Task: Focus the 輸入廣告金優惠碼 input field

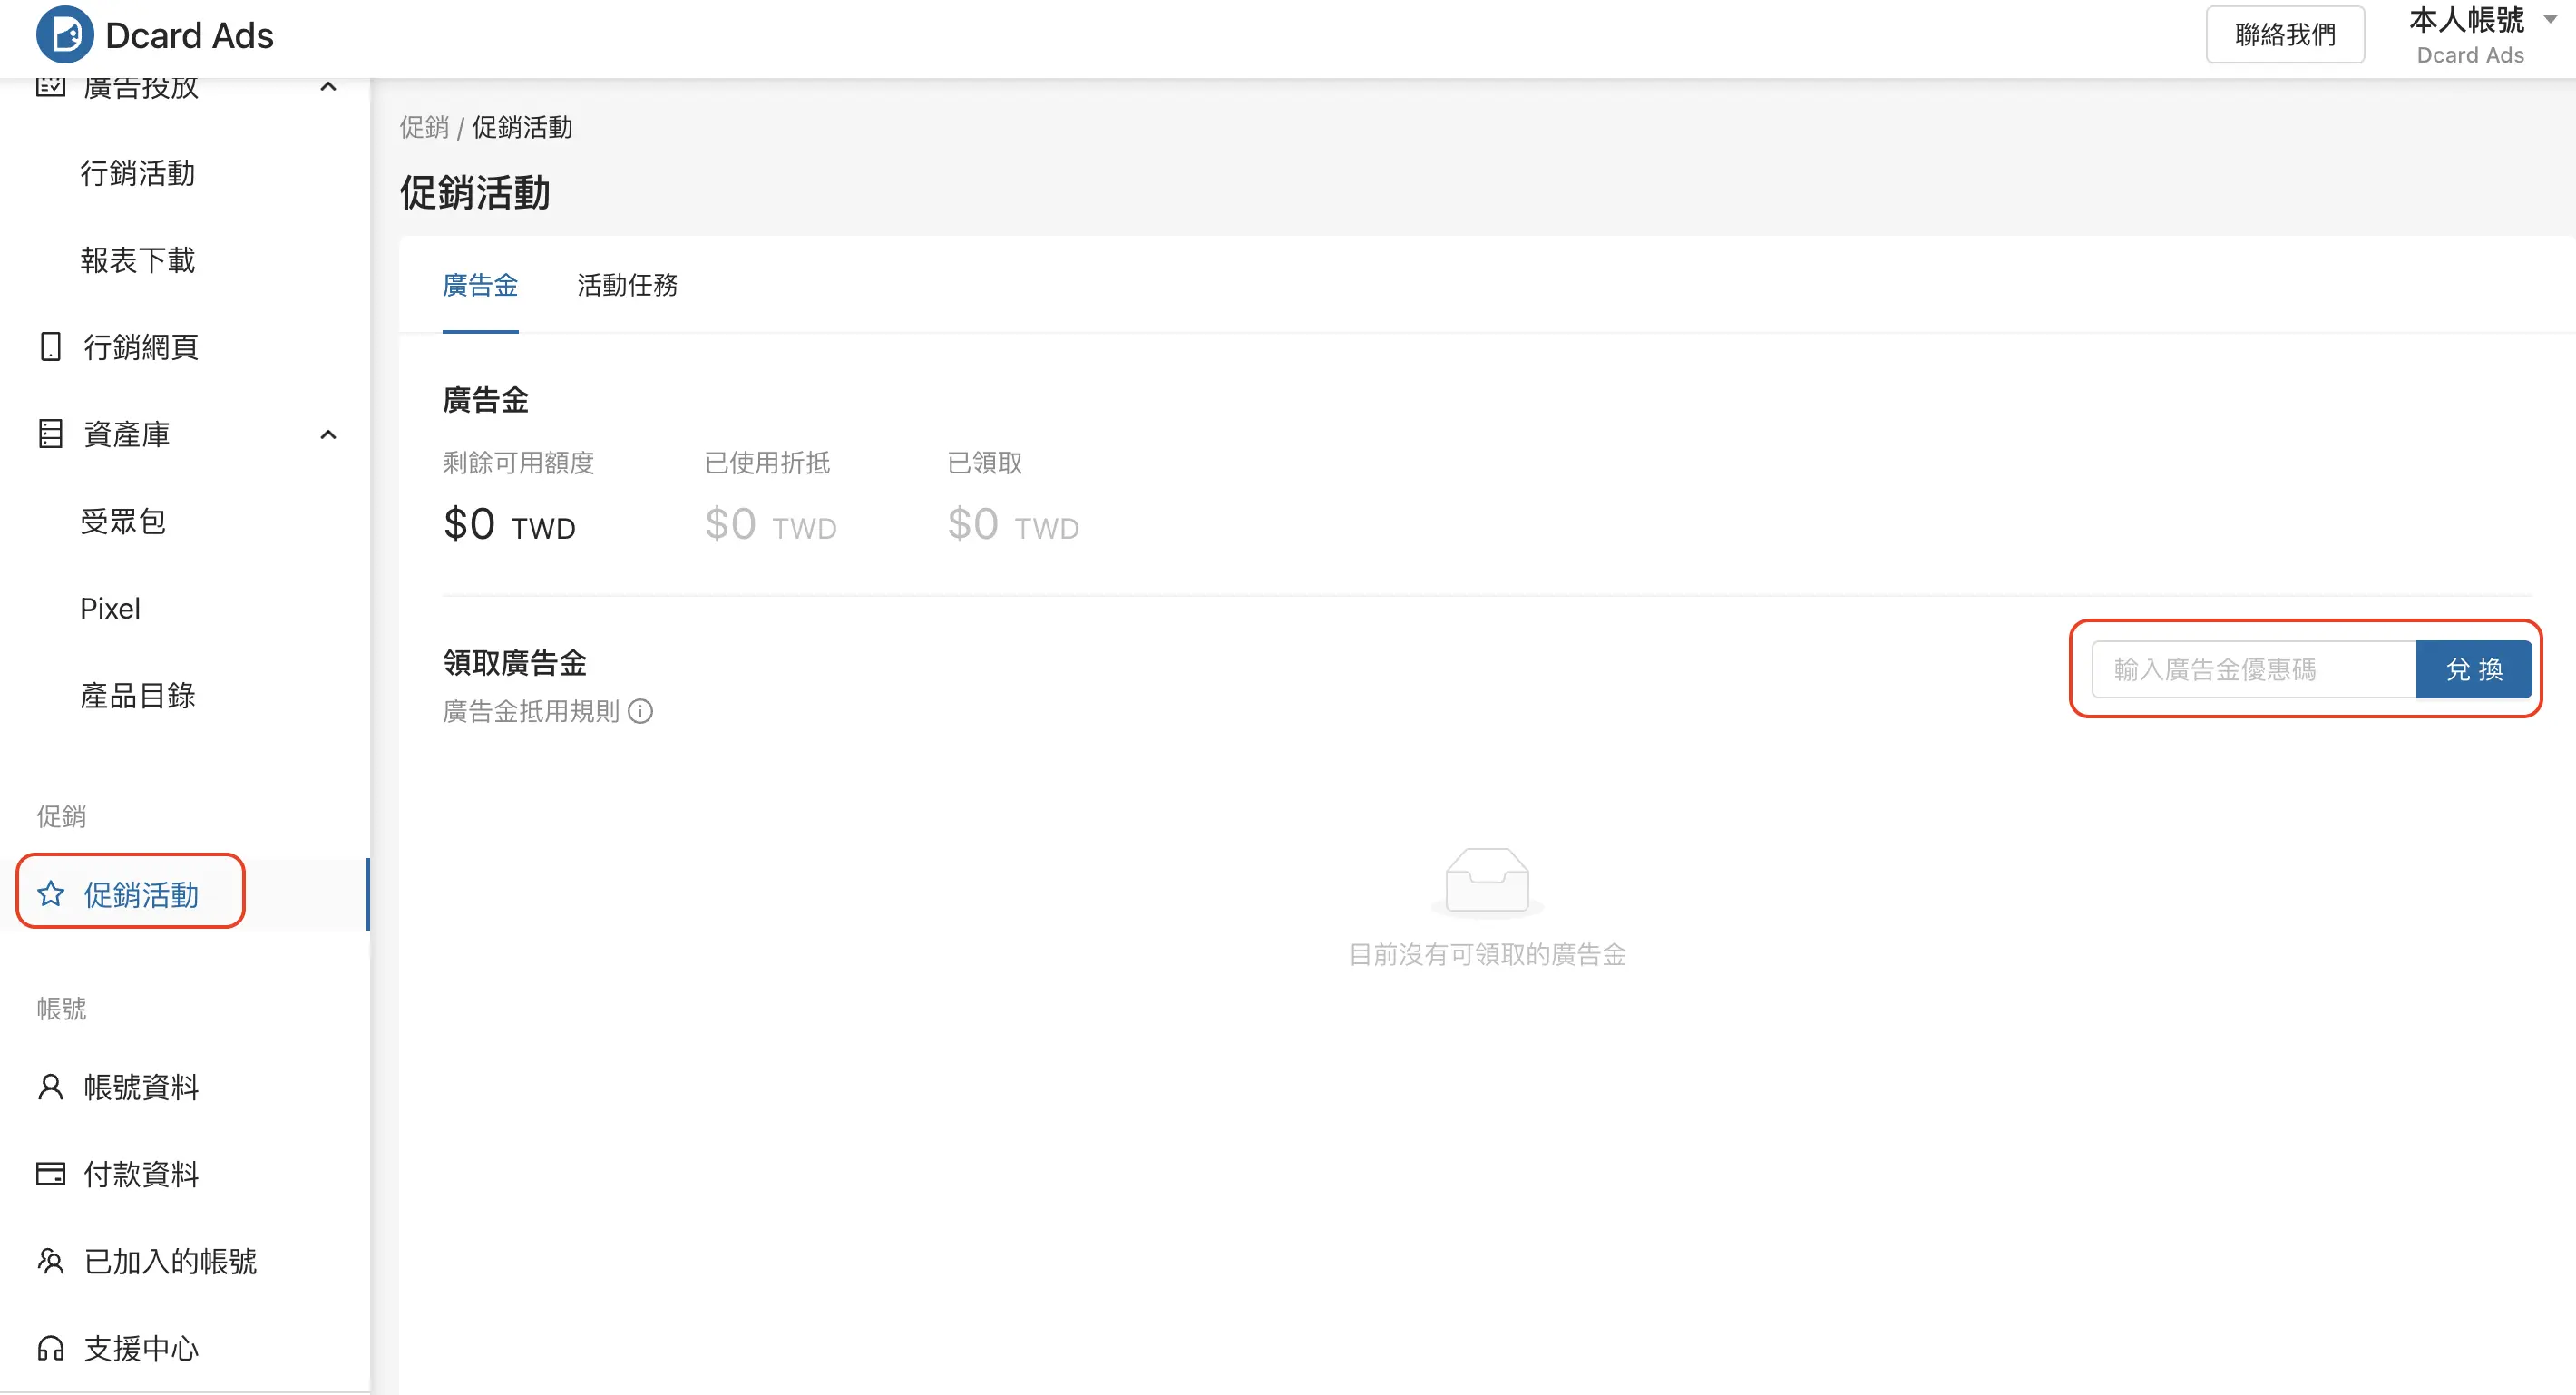Action: [2252, 669]
